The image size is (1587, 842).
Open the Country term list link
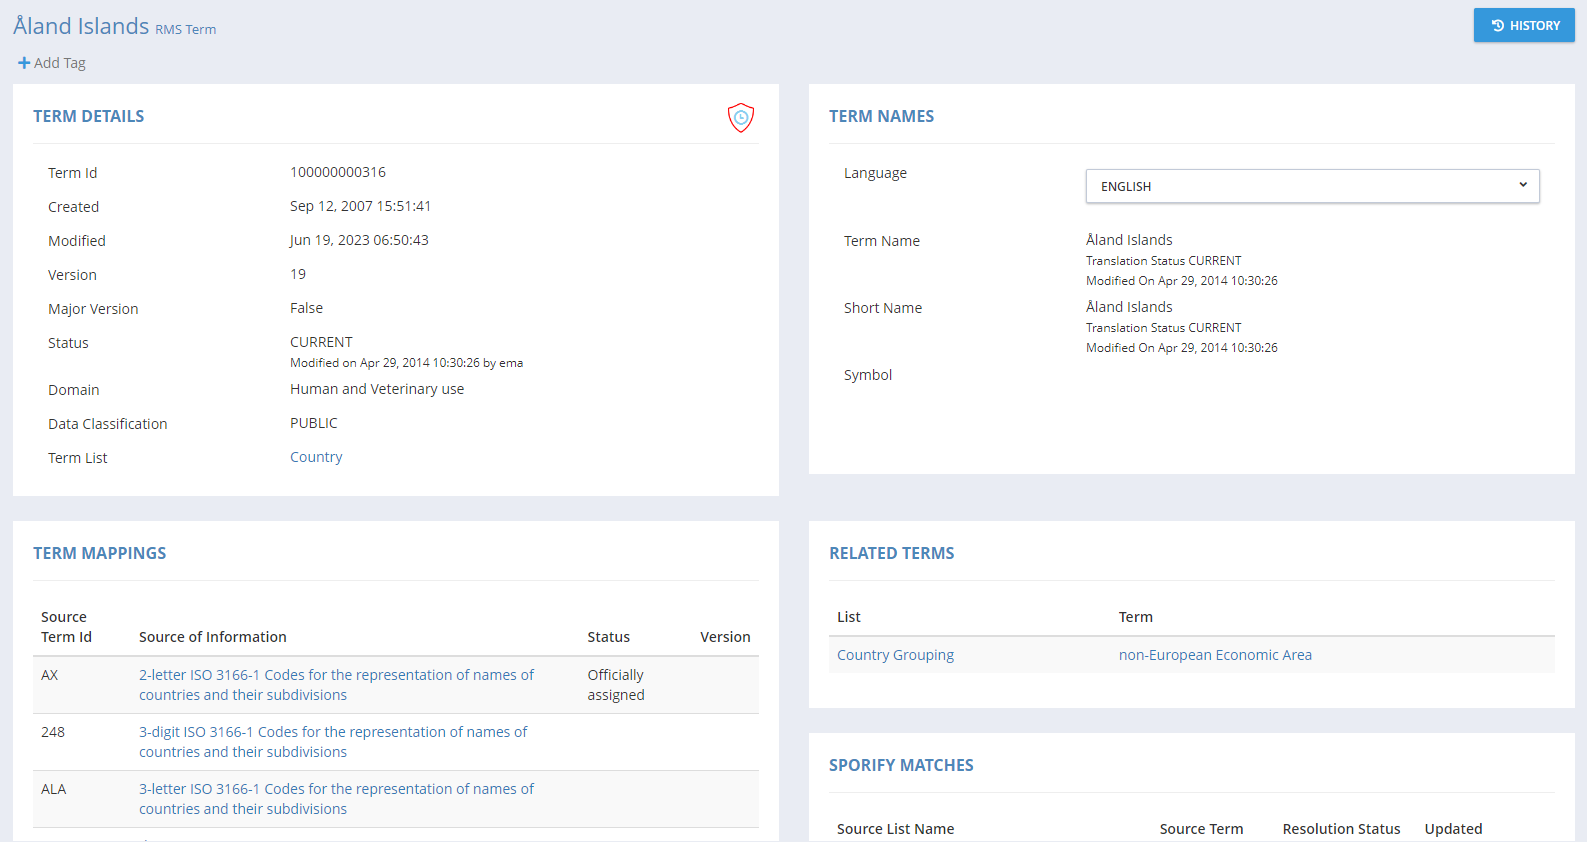point(316,457)
